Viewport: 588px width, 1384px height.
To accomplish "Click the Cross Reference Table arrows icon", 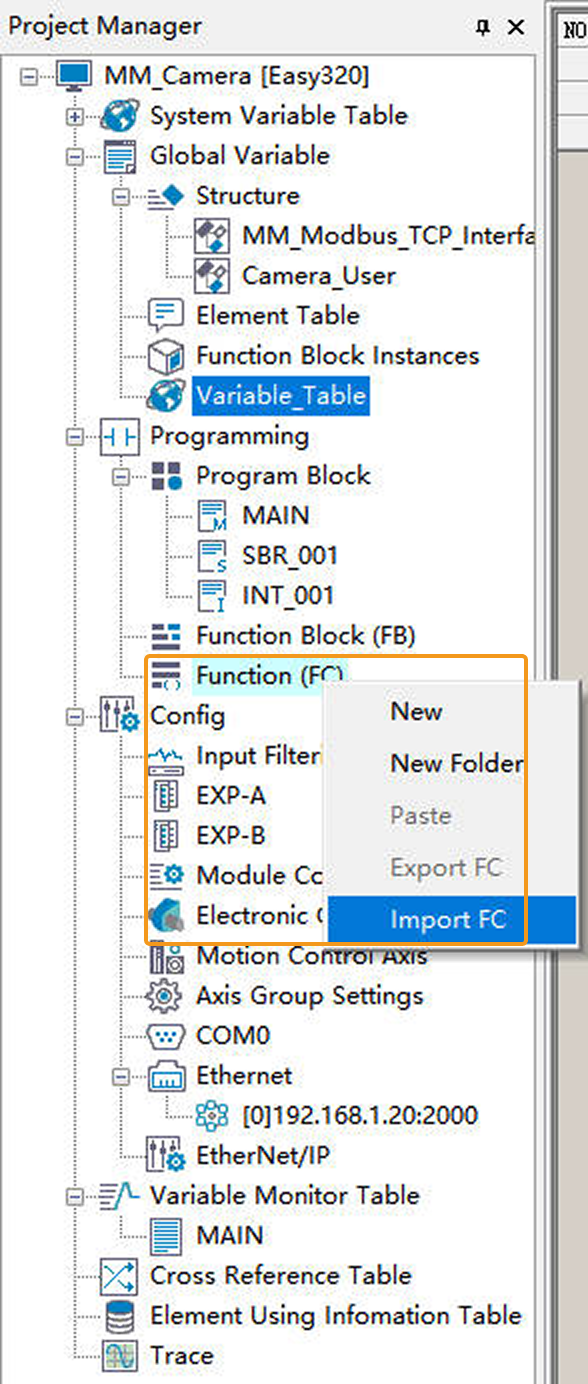I will coord(120,1276).
